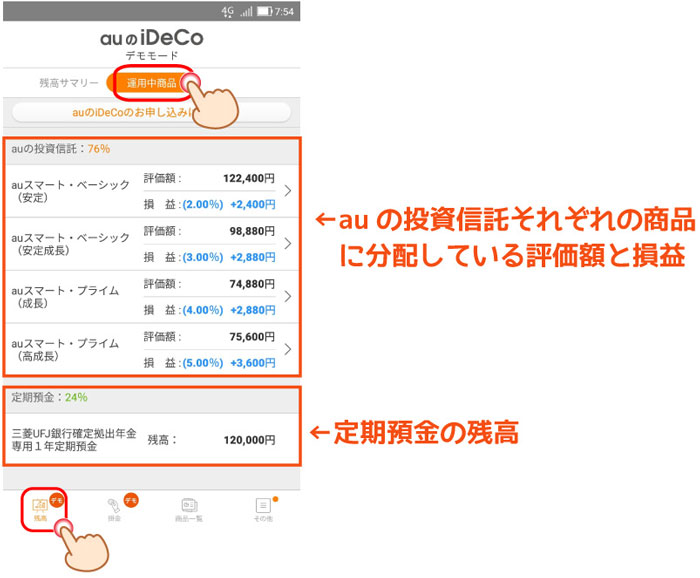
Task: Click the auの投資信託:76% header
Action: (x=61, y=149)
